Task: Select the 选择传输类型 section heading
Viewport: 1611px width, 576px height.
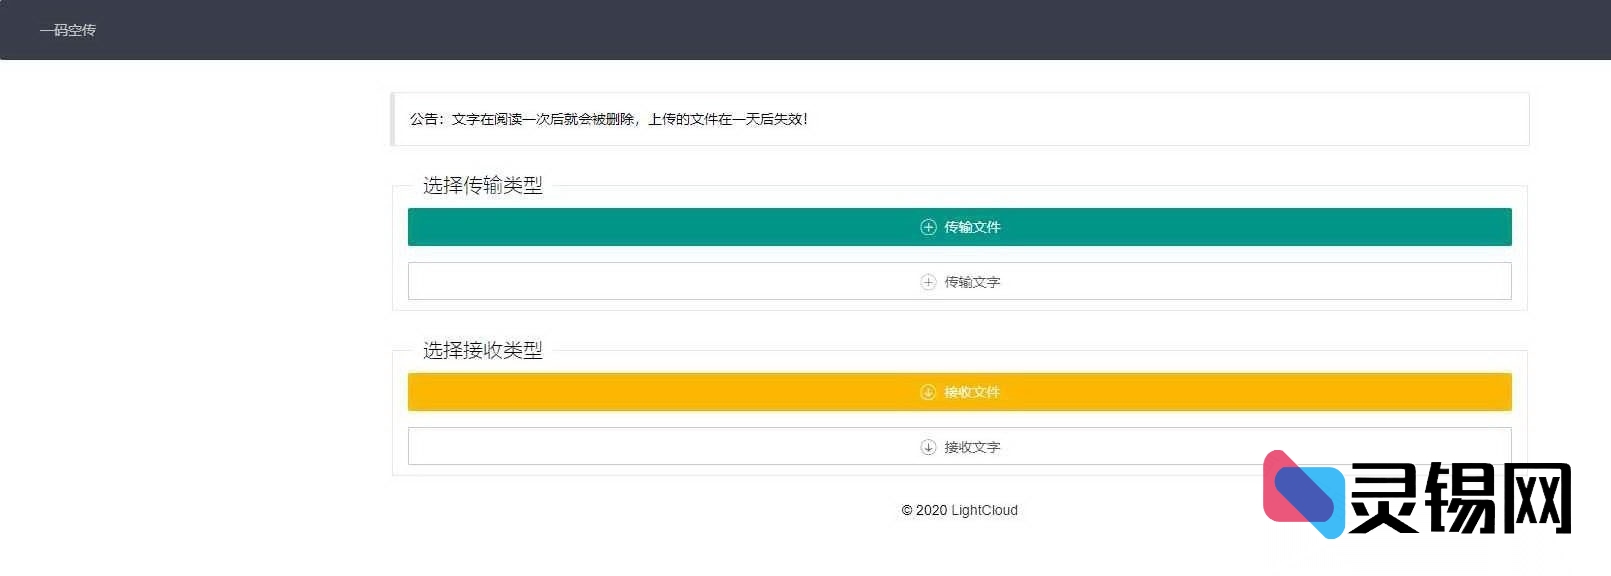Action: [482, 186]
